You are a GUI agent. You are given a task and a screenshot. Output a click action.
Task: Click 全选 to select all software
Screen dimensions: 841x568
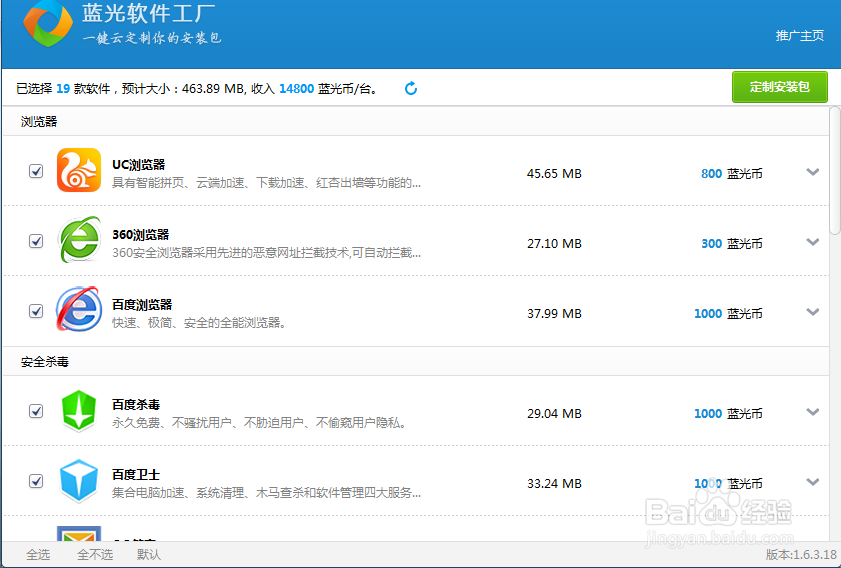[x=38, y=555]
